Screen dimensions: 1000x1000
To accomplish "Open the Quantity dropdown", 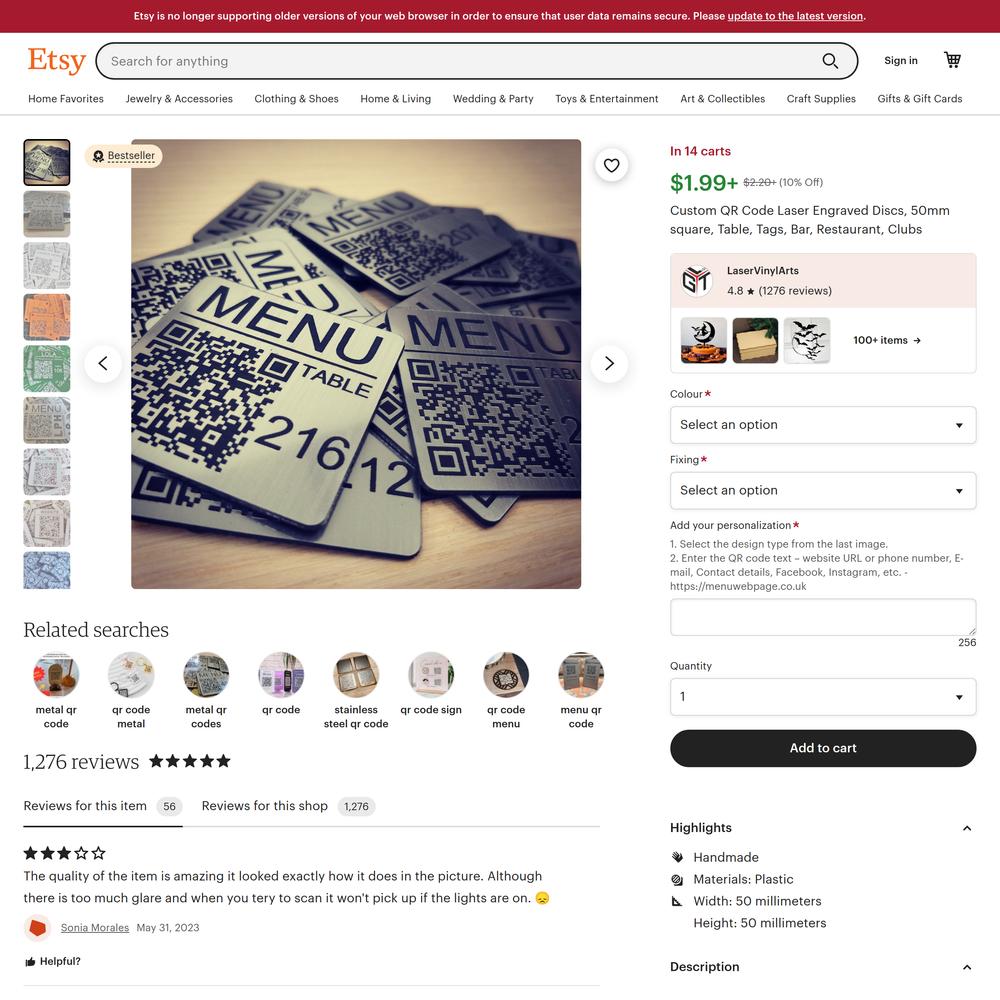I will pyautogui.click(x=823, y=696).
